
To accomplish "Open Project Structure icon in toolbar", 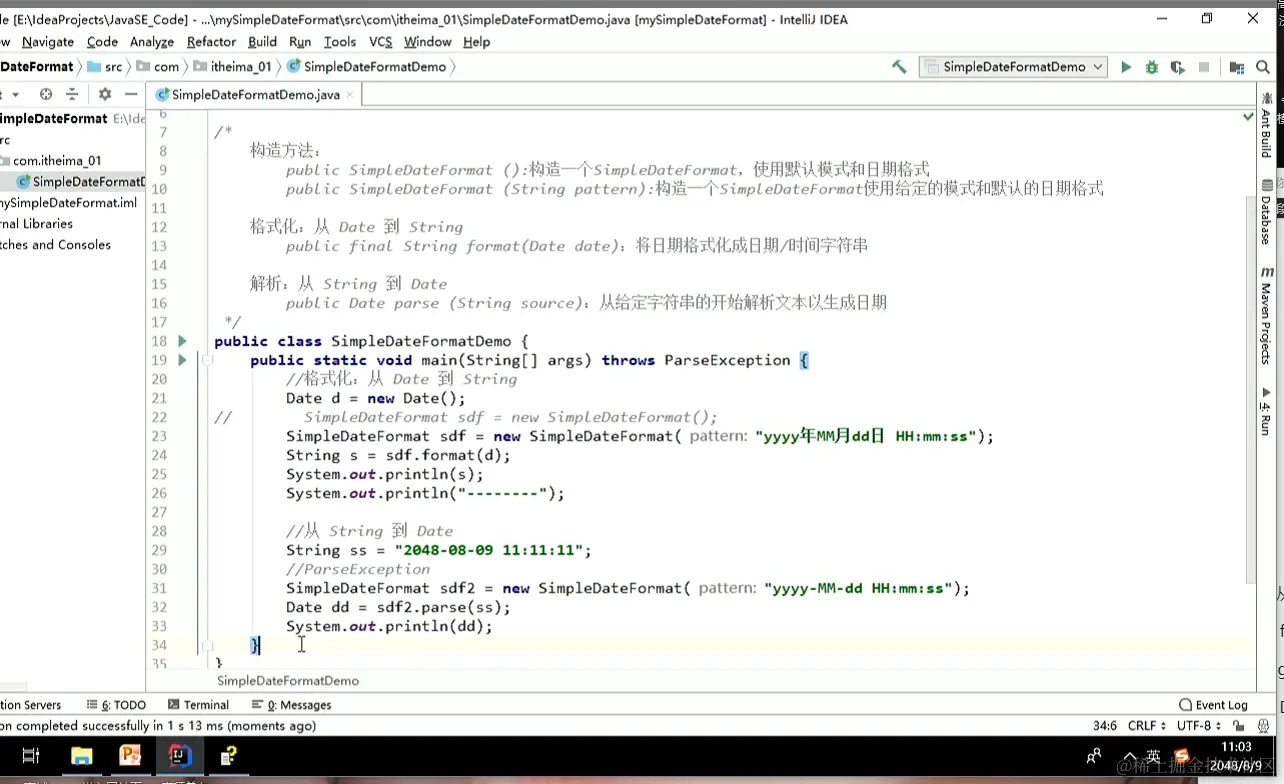I will tap(1237, 67).
